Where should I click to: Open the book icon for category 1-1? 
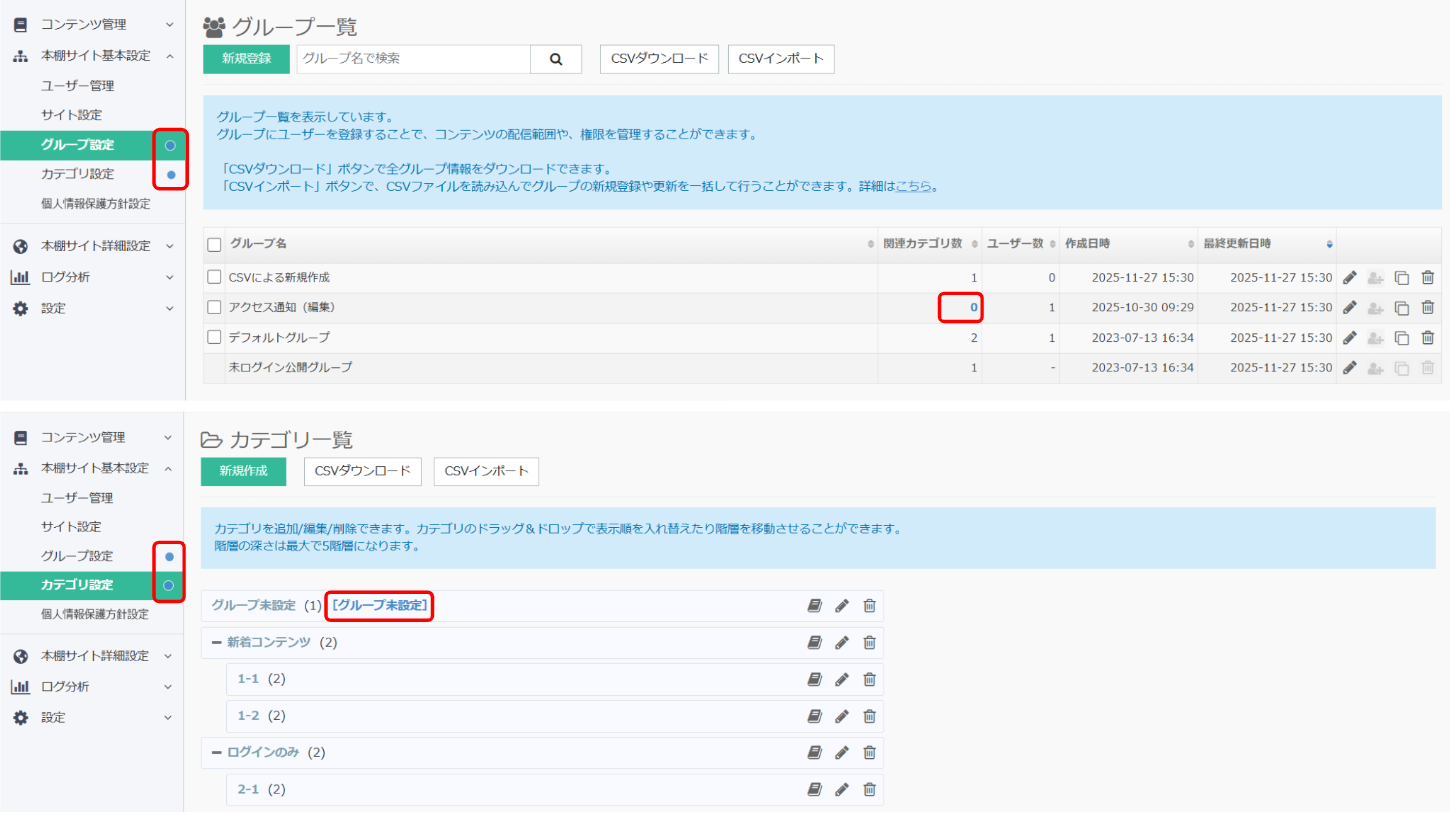click(815, 680)
